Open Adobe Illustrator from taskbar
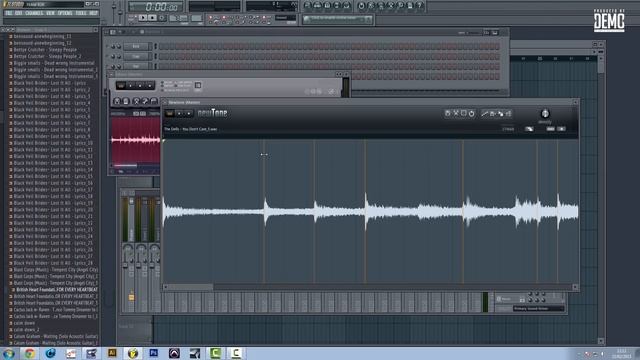This screenshot has width=640, height=360. click(112, 353)
